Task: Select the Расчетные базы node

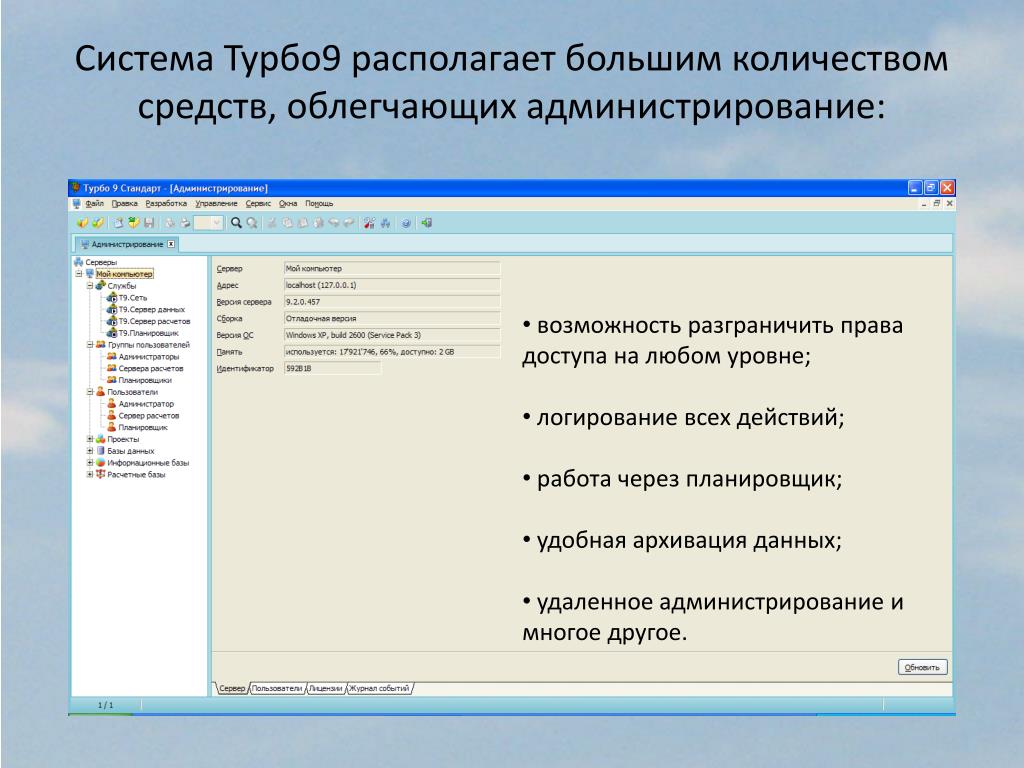Action: [136, 474]
